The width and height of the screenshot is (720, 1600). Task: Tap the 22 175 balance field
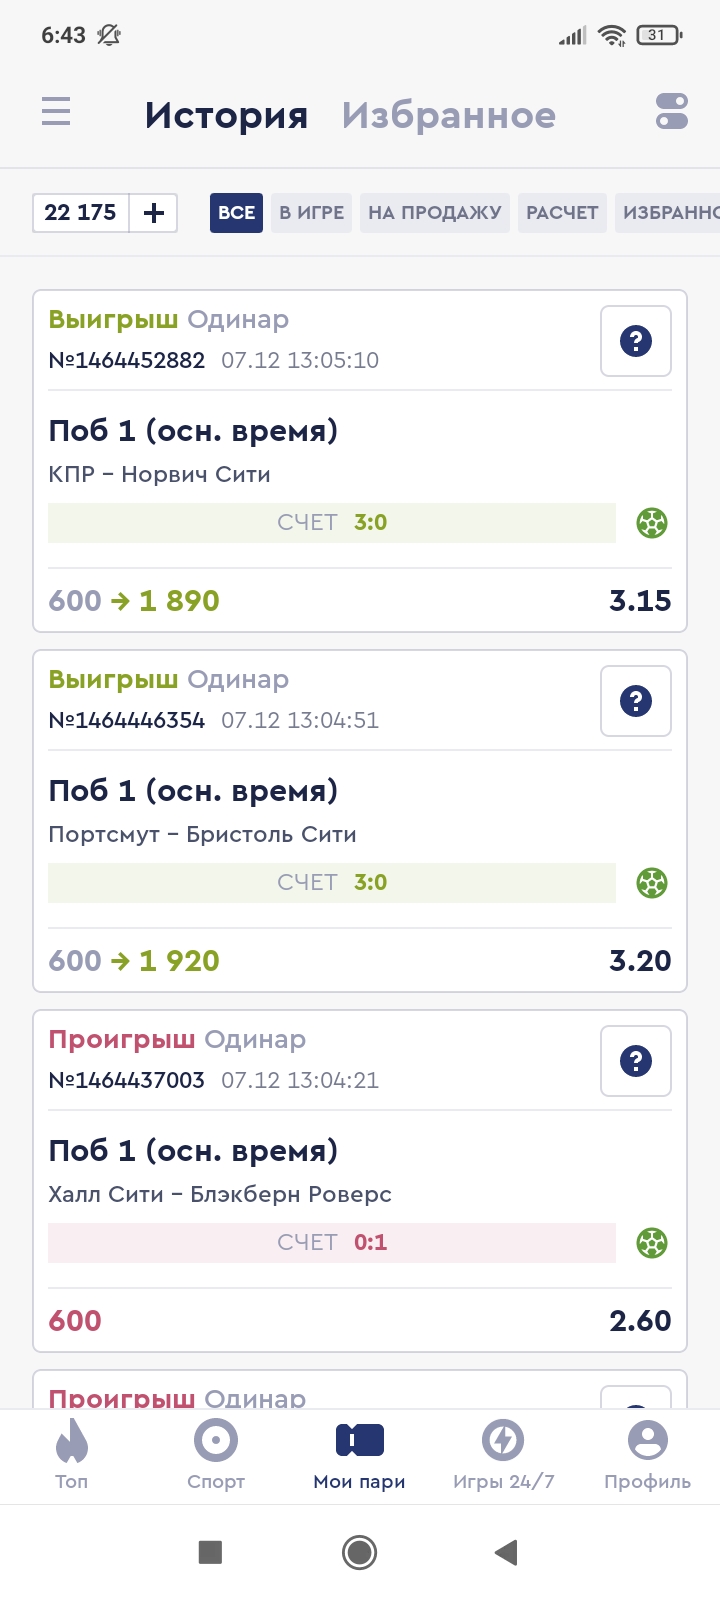point(81,213)
